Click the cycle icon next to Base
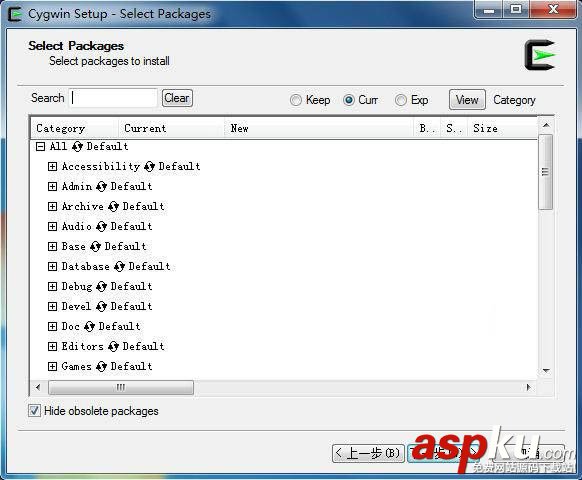 pos(95,246)
